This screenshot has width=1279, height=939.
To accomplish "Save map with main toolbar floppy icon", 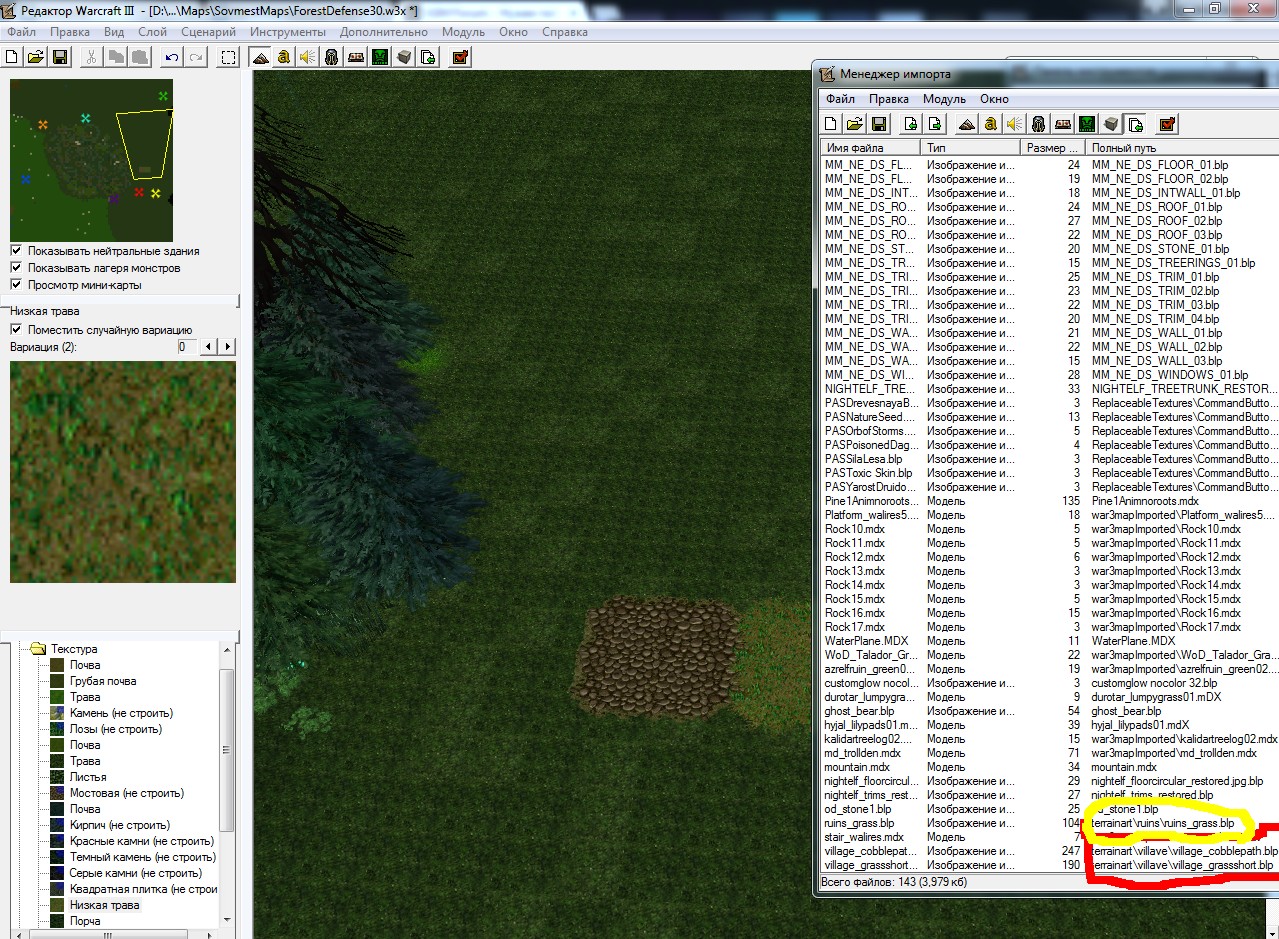I will click(x=60, y=57).
